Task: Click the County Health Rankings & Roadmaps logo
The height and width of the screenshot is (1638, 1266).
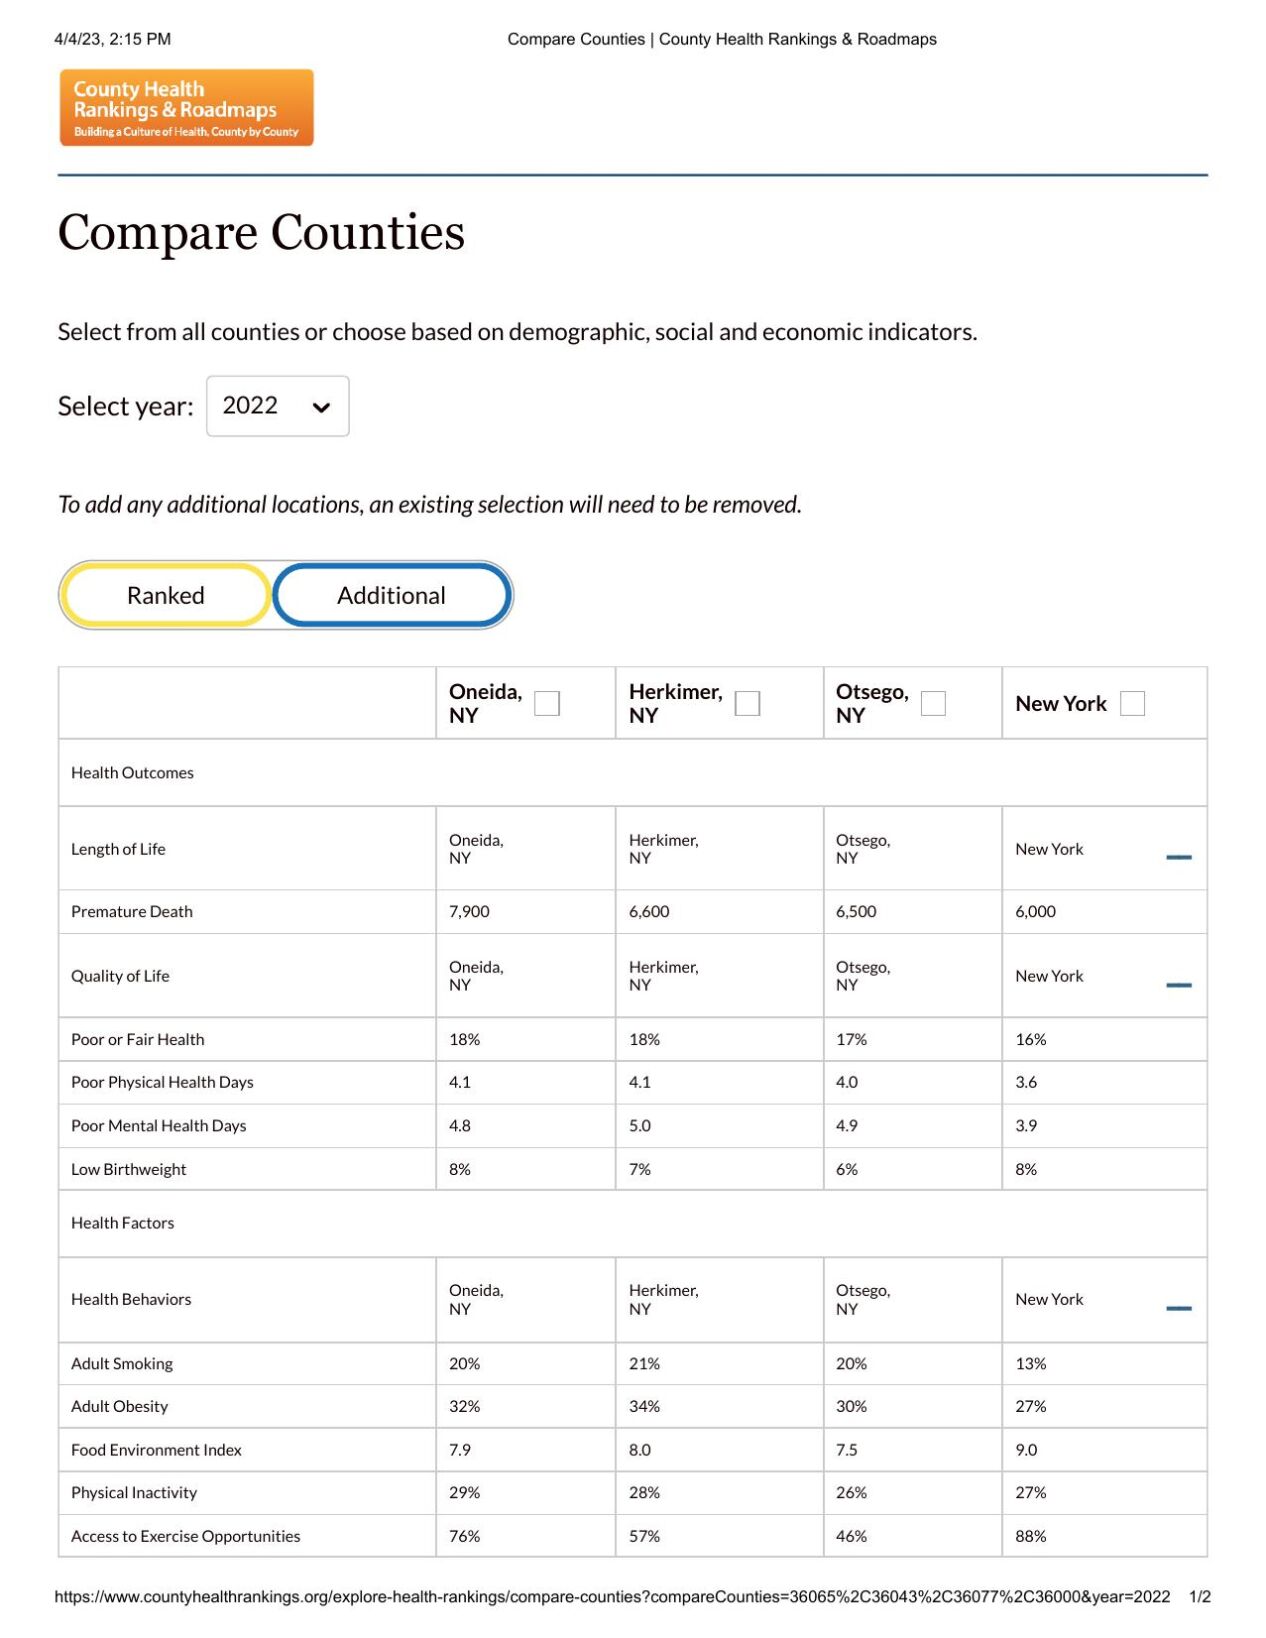Action: 186,107
